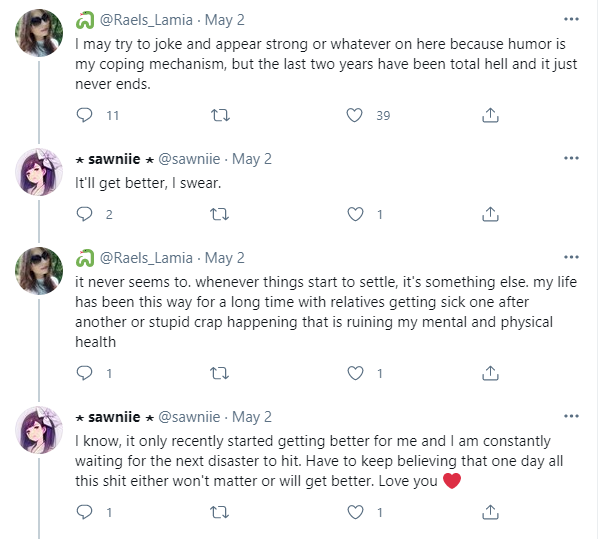Open more options on the first tweet
Image resolution: width=598 pixels, height=539 pixels.
[571, 19]
